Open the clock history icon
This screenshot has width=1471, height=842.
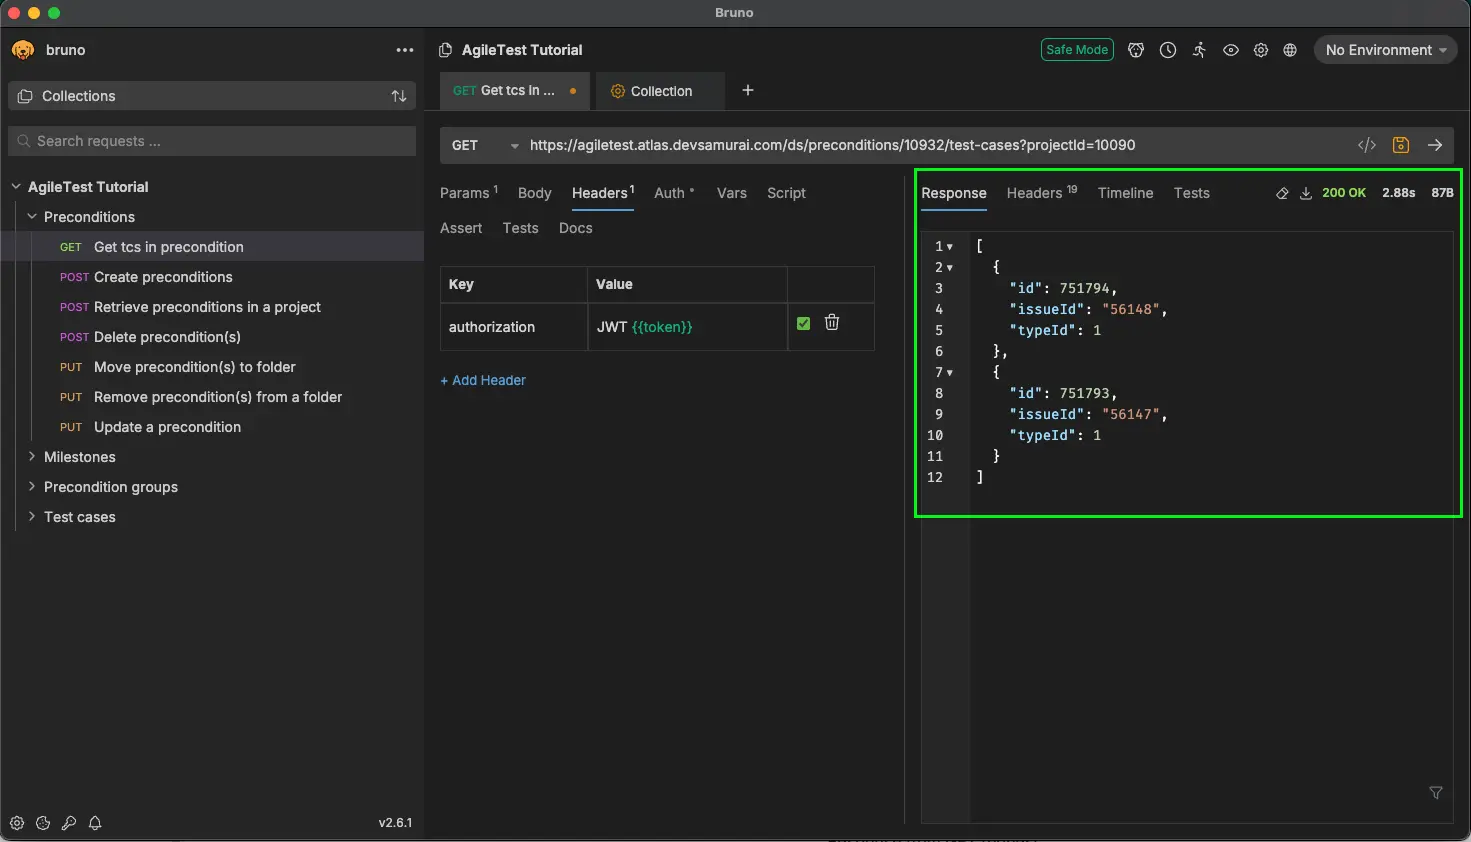pyautogui.click(x=1168, y=50)
